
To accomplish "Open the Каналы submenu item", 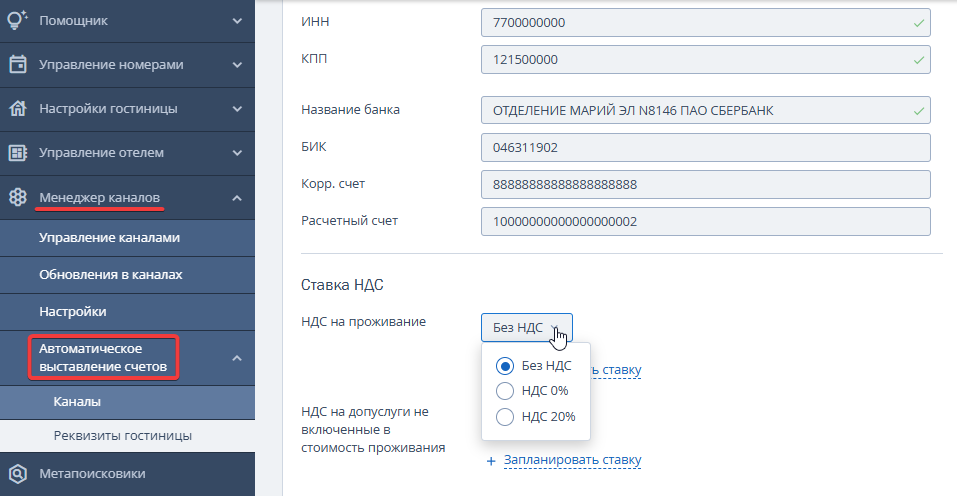I will point(127,402).
